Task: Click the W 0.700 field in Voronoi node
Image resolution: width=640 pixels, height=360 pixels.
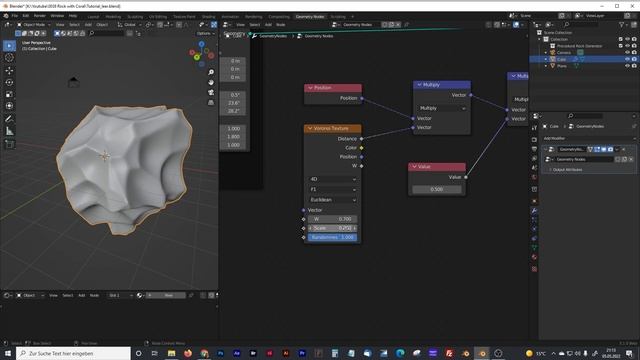Action: tap(333, 219)
